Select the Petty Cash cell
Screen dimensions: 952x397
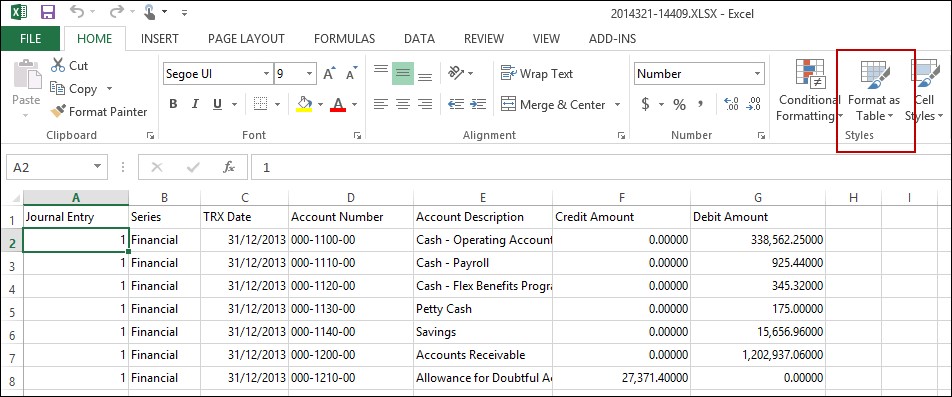click(483, 309)
